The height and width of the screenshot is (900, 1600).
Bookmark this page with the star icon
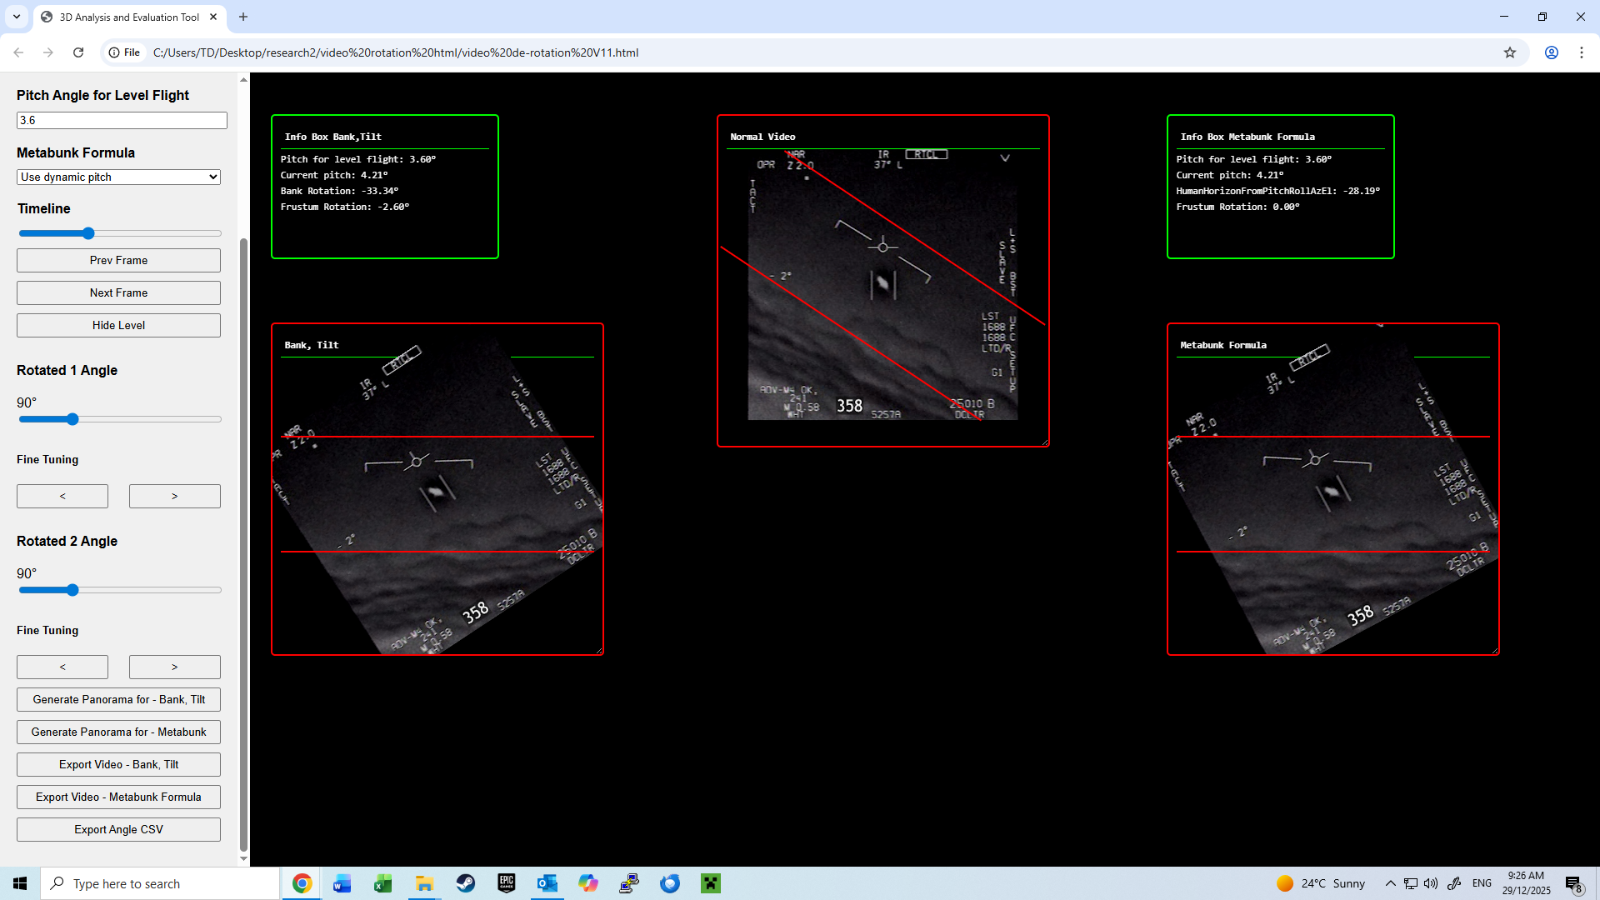[x=1510, y=52]
